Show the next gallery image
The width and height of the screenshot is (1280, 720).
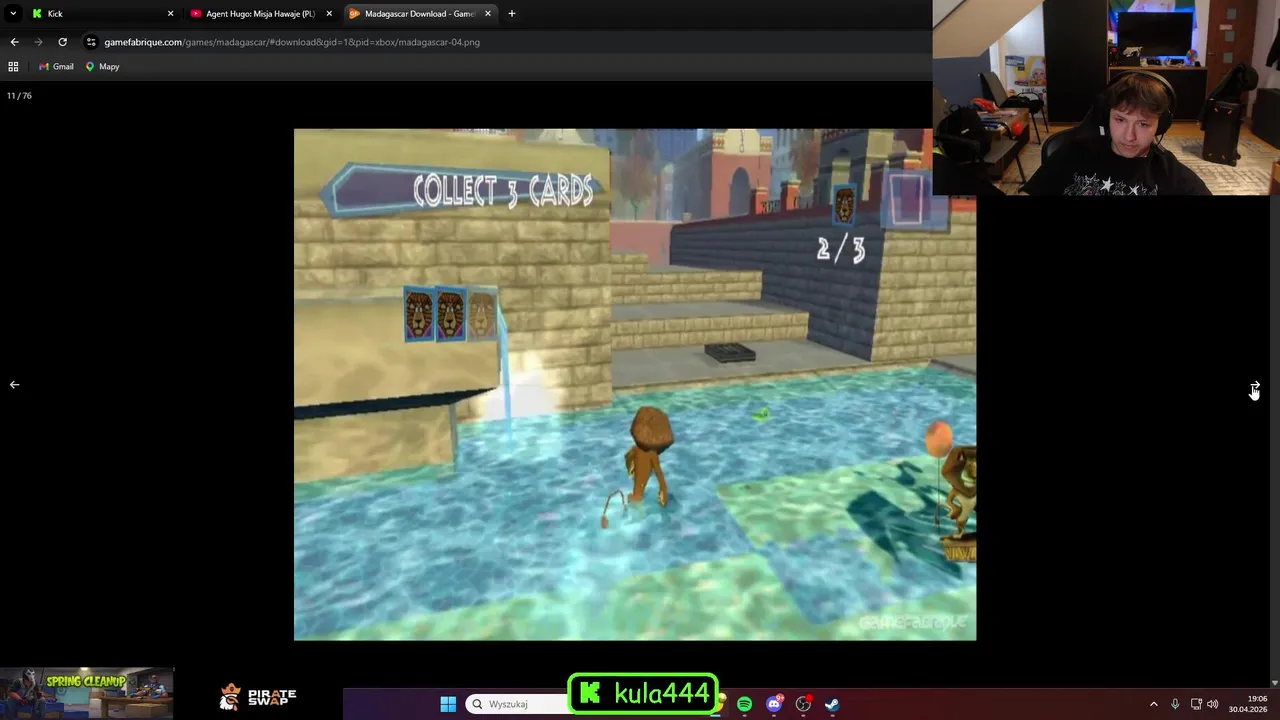click(x=1255, y=386)
